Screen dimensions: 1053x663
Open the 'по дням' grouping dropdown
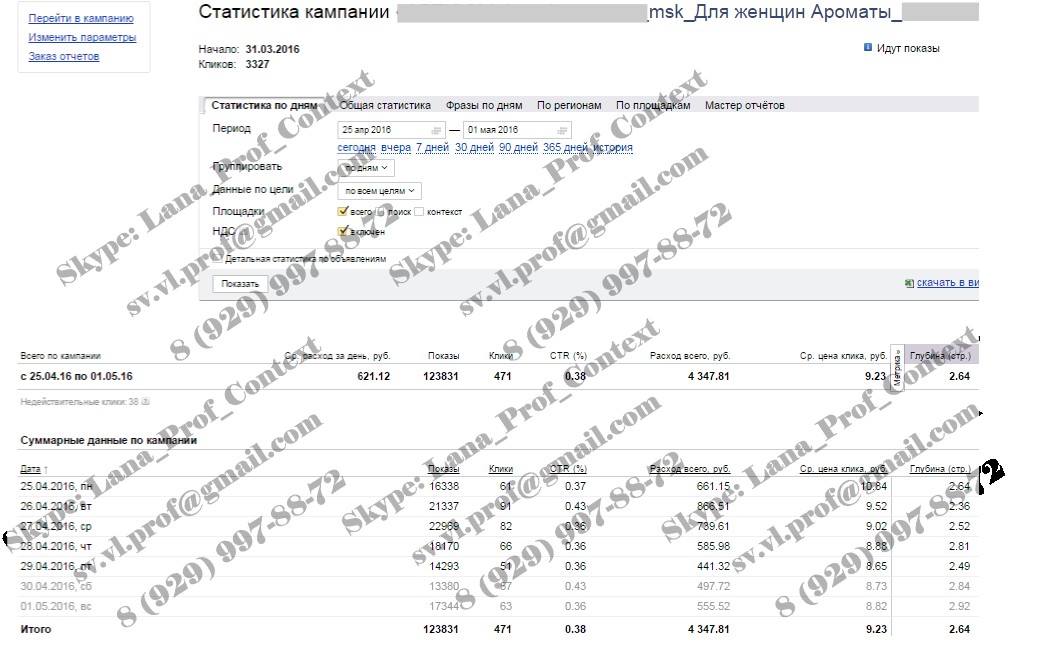tap(366, 168)
